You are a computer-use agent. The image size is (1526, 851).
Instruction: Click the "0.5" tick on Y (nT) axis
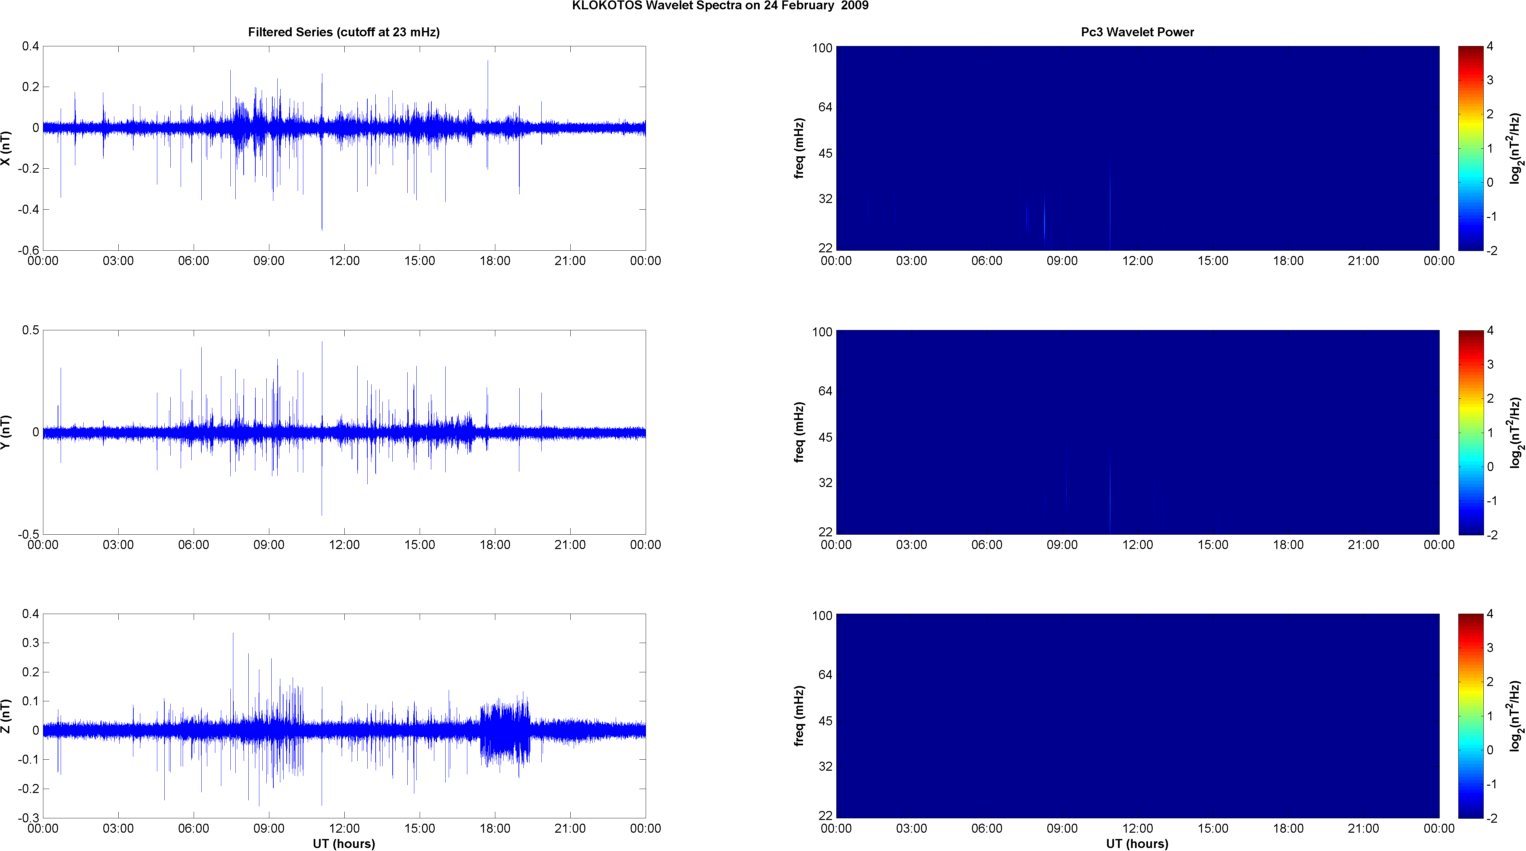30,330
